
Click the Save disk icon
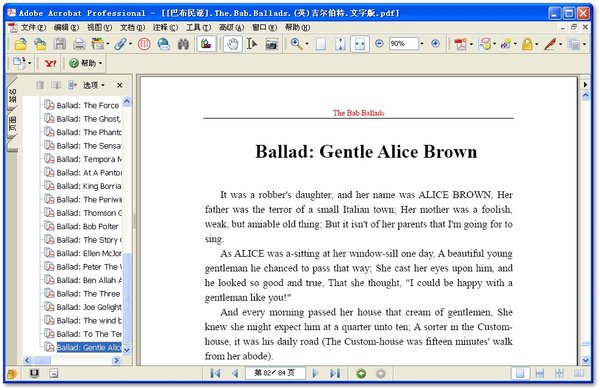coord(60,44)
